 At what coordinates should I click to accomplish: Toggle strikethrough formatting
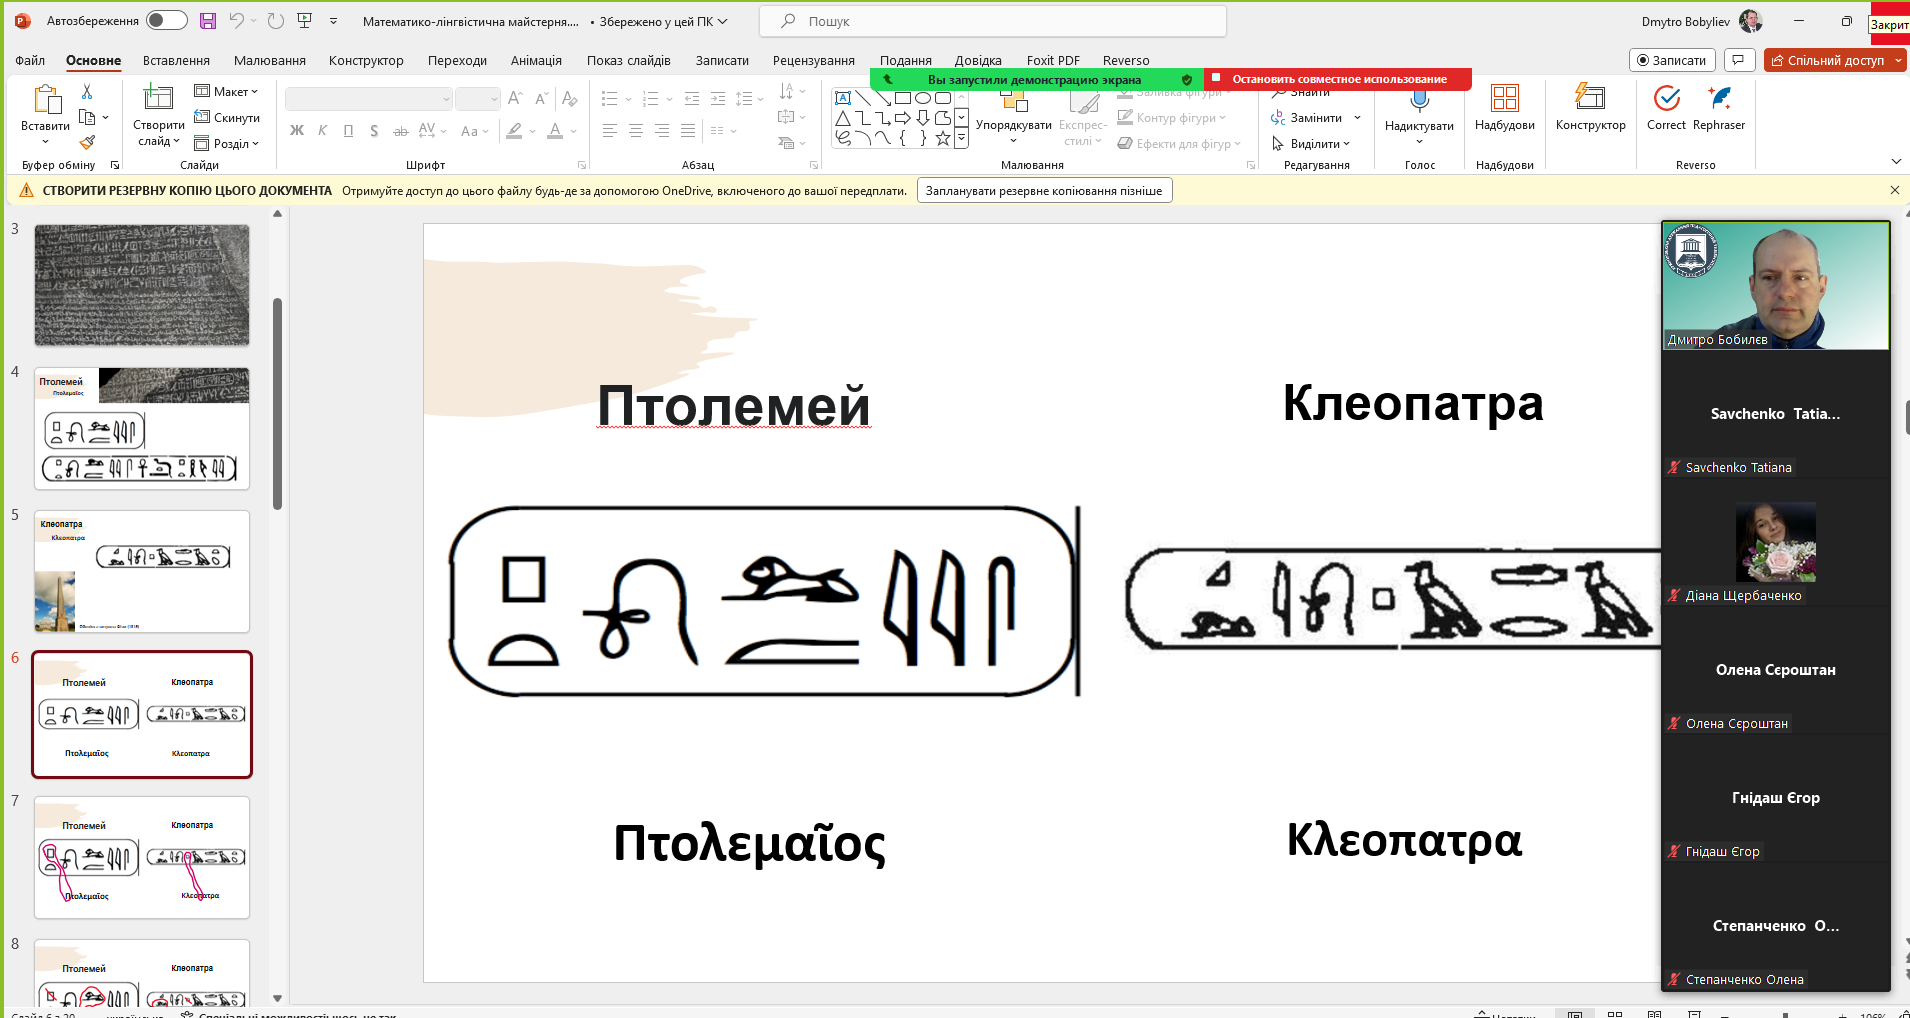pyautogui.click(x=400, y=130)
